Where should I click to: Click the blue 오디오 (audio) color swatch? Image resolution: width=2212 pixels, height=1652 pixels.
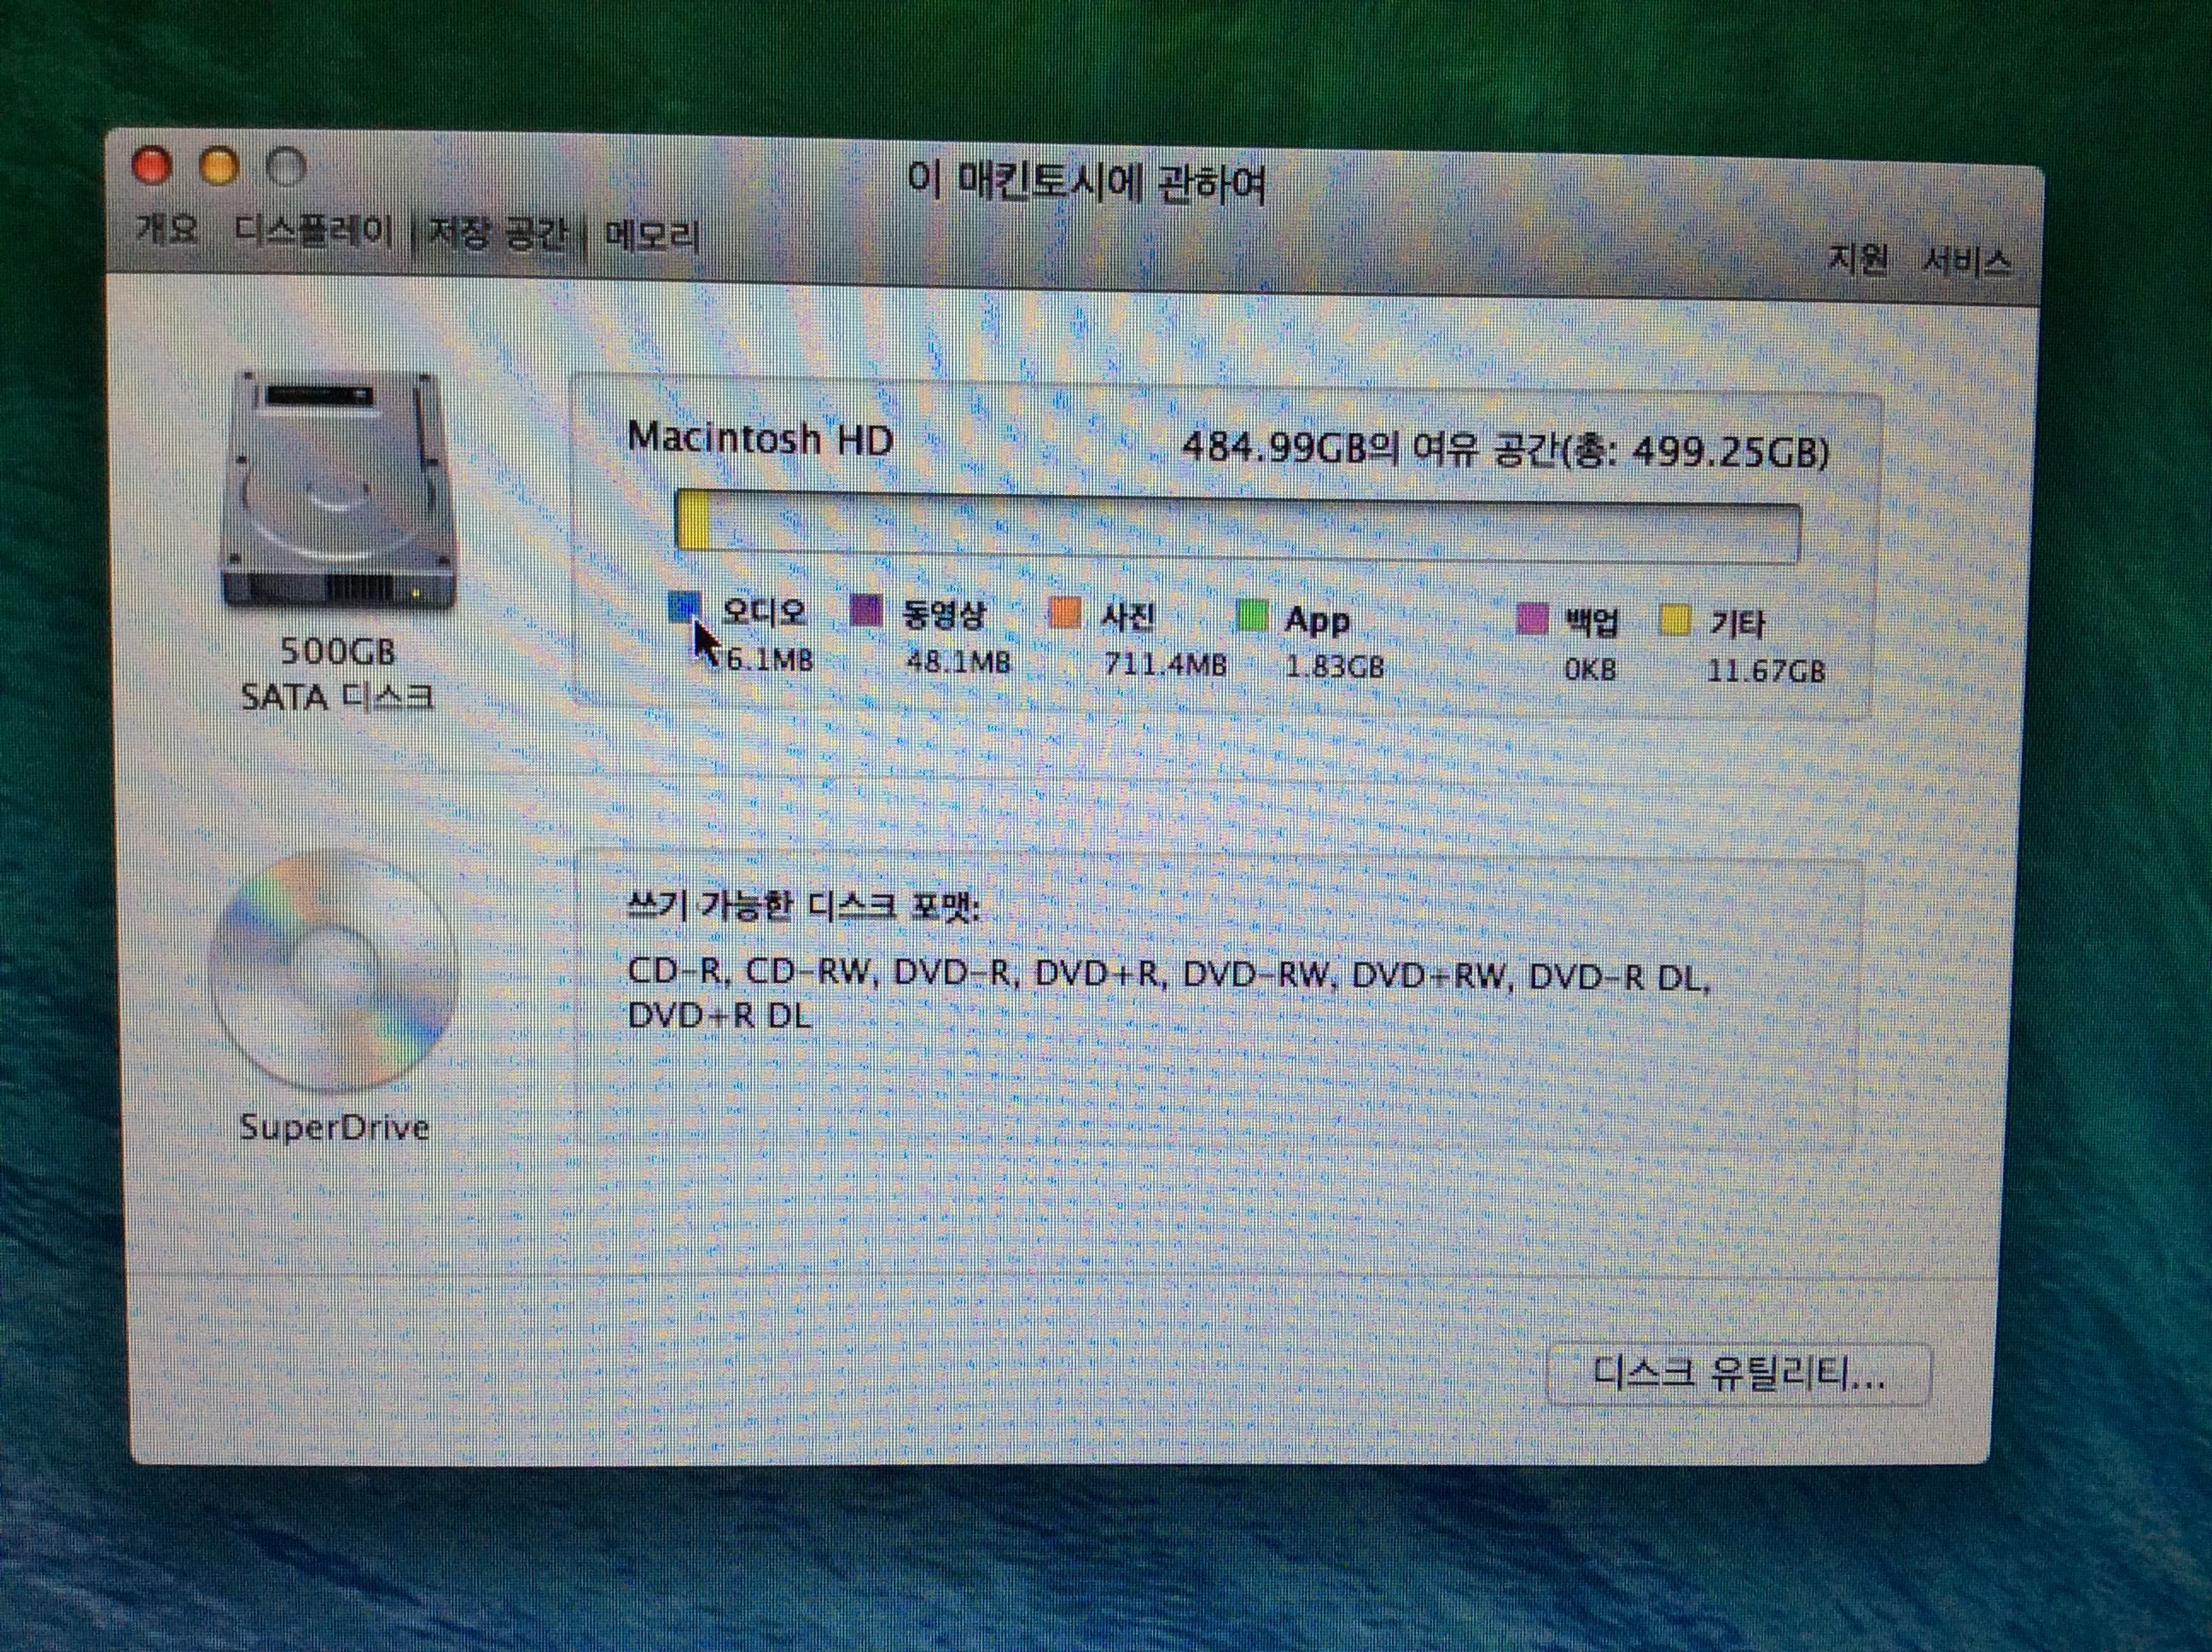685,607
